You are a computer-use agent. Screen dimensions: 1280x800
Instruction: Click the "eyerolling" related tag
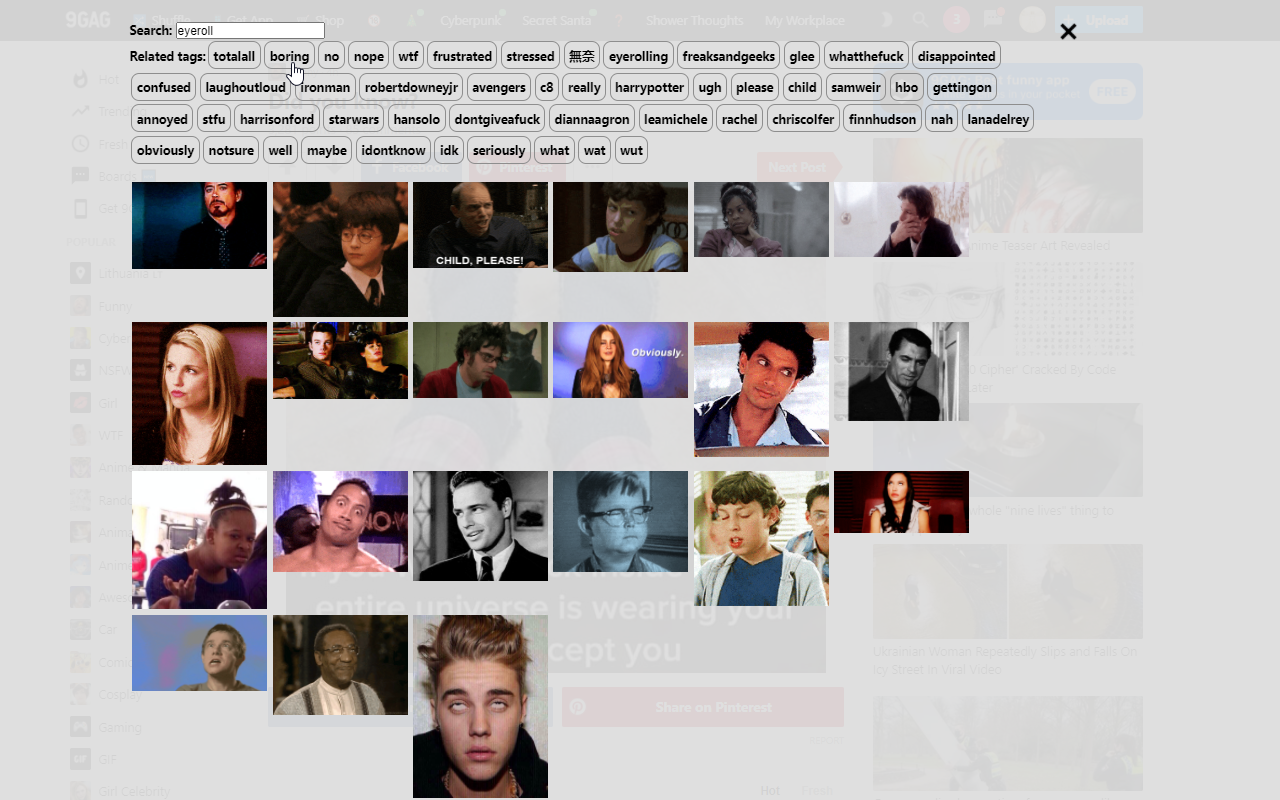click(x=638, y=56)
